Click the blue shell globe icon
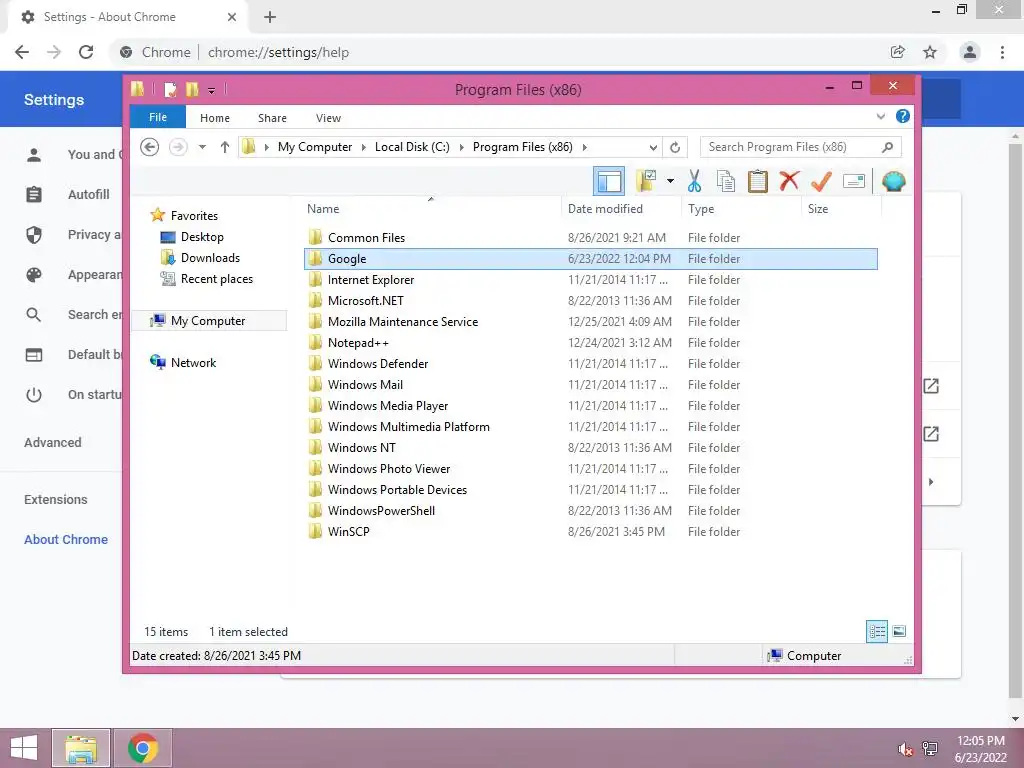This screenshot has height=768, width=1024. pyautogui.click(x=893, y=181)
